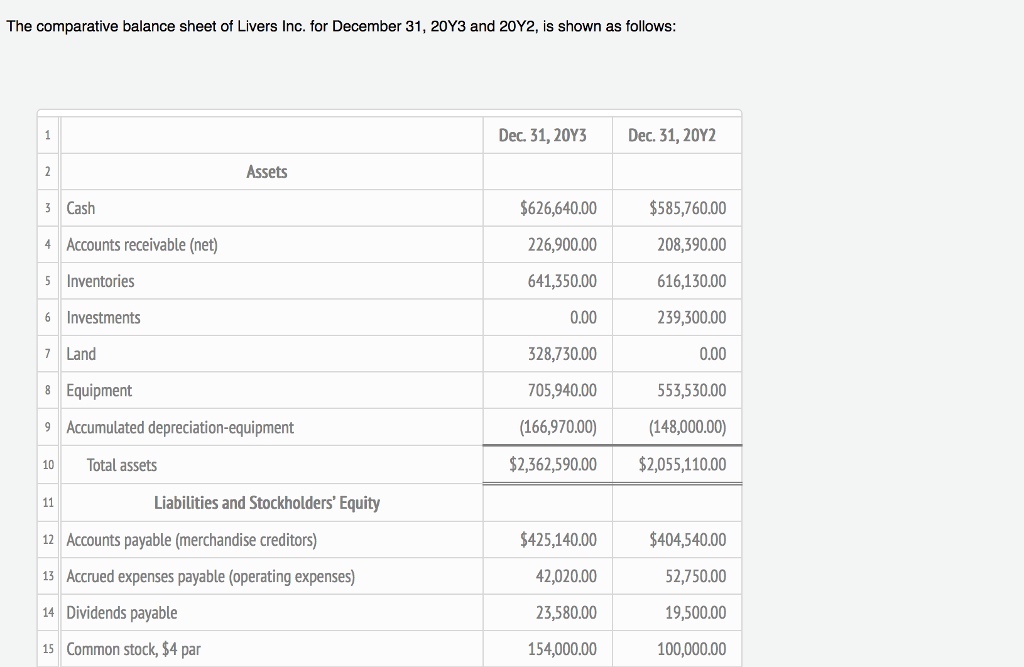Click Common stock, $4 par label

(x=134, y=649)
